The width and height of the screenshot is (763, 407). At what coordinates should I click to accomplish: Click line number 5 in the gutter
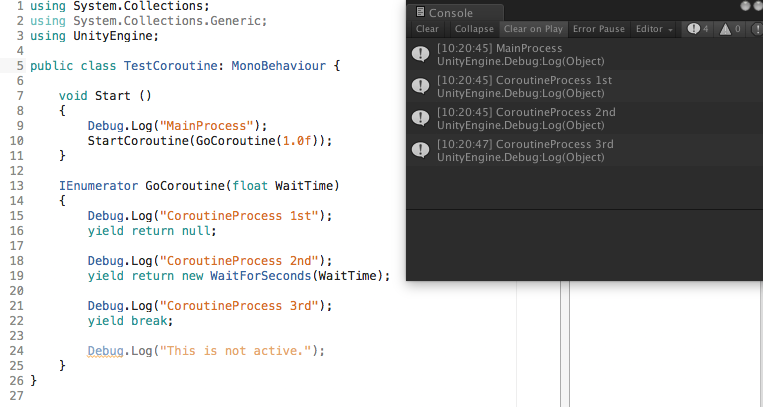(x=19, y=66)
